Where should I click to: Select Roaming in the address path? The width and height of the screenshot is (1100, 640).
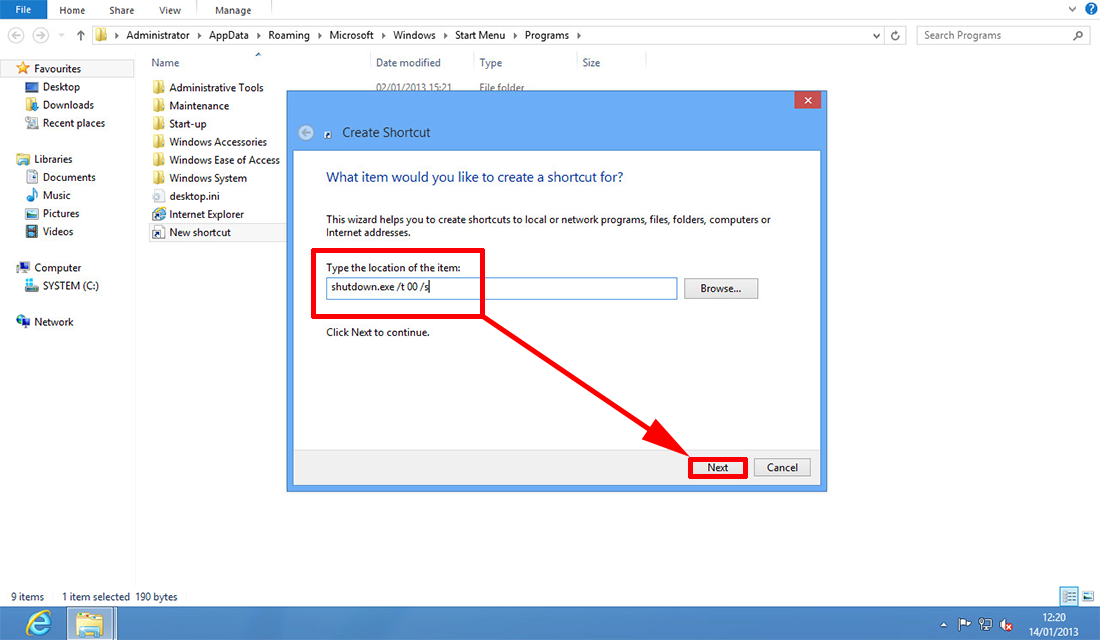288,35
